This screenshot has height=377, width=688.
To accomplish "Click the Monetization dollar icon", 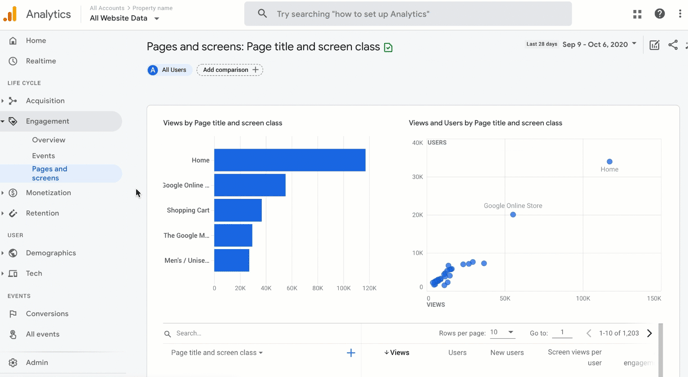I will click(x=13, y=193).
